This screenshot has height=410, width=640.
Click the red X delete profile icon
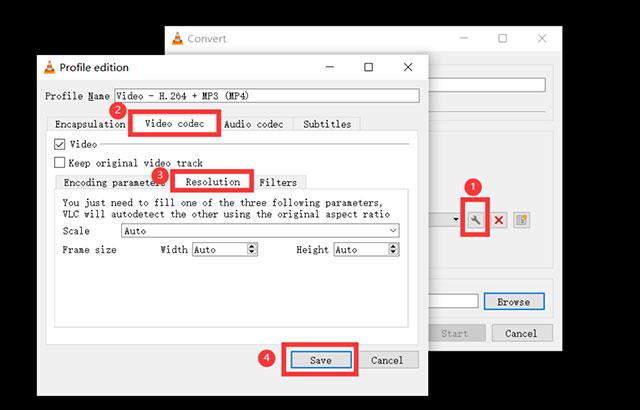point(499,220)
